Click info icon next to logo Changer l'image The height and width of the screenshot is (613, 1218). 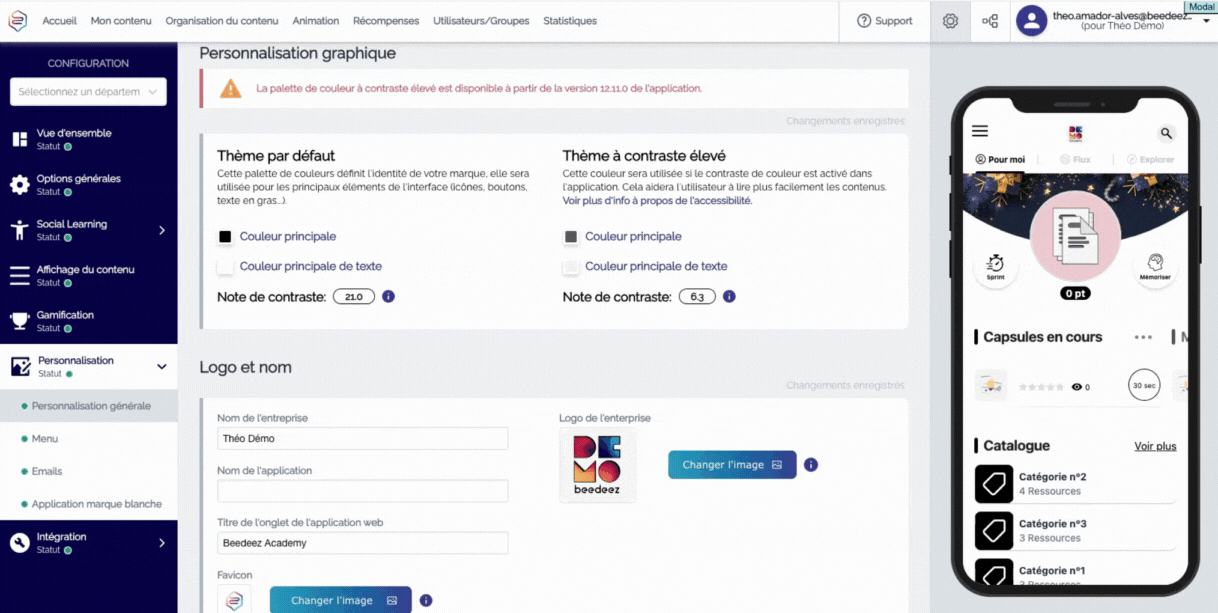(811, 465)
